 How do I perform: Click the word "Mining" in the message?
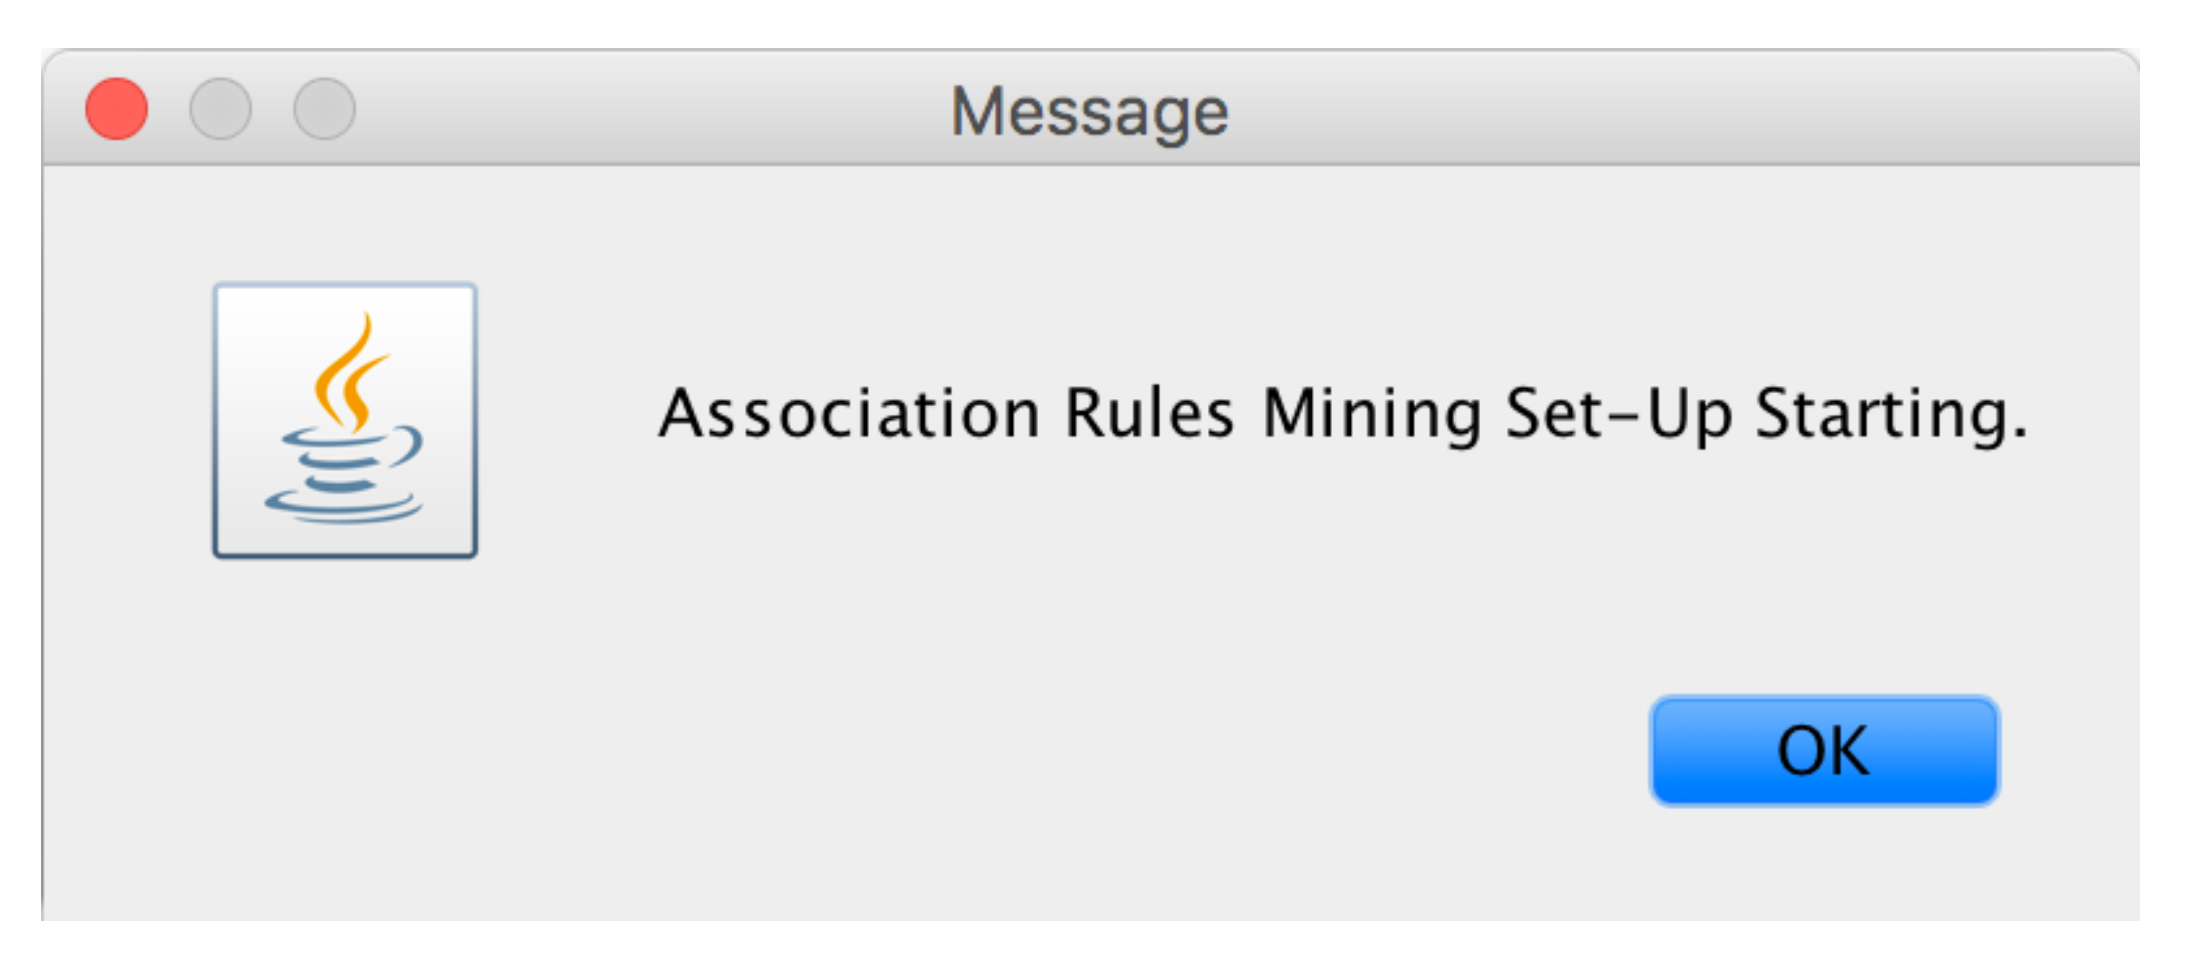[x=1371, y=413]
